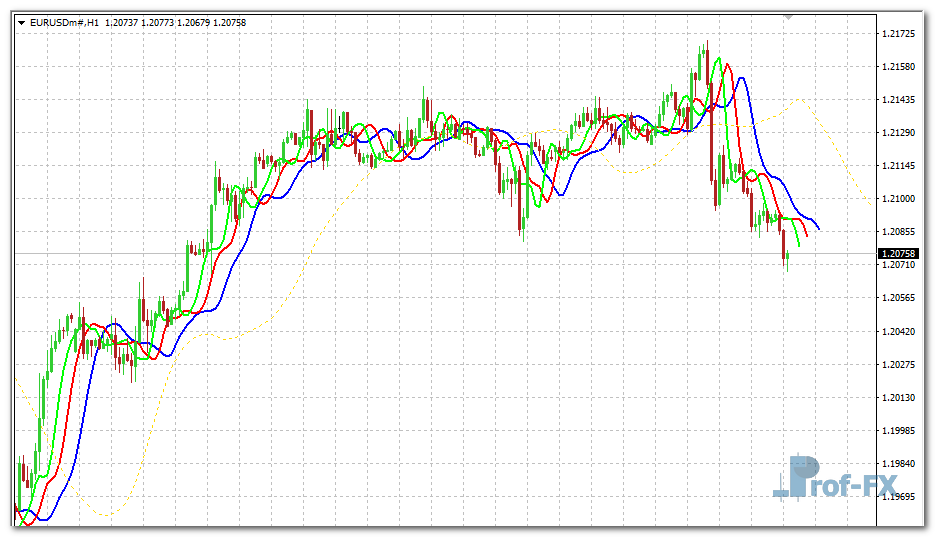Click the Prof-FX watermark logo
Screen dimensions: 935x537
tap(824, 480)
